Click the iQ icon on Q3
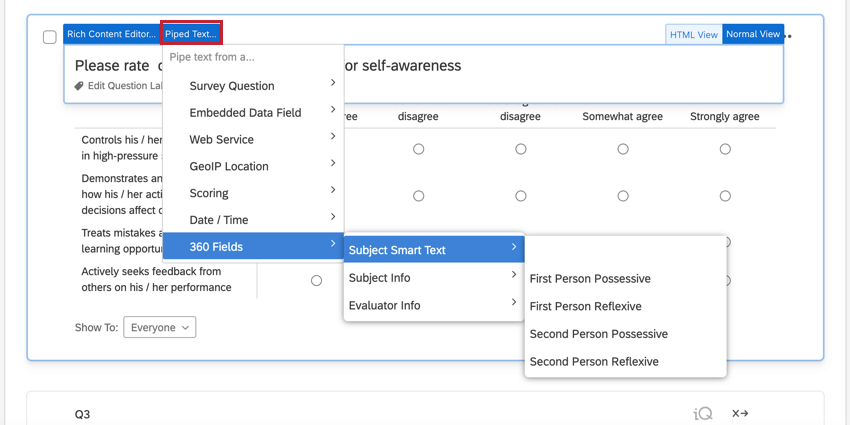850x425 pixels. point(703,413)
